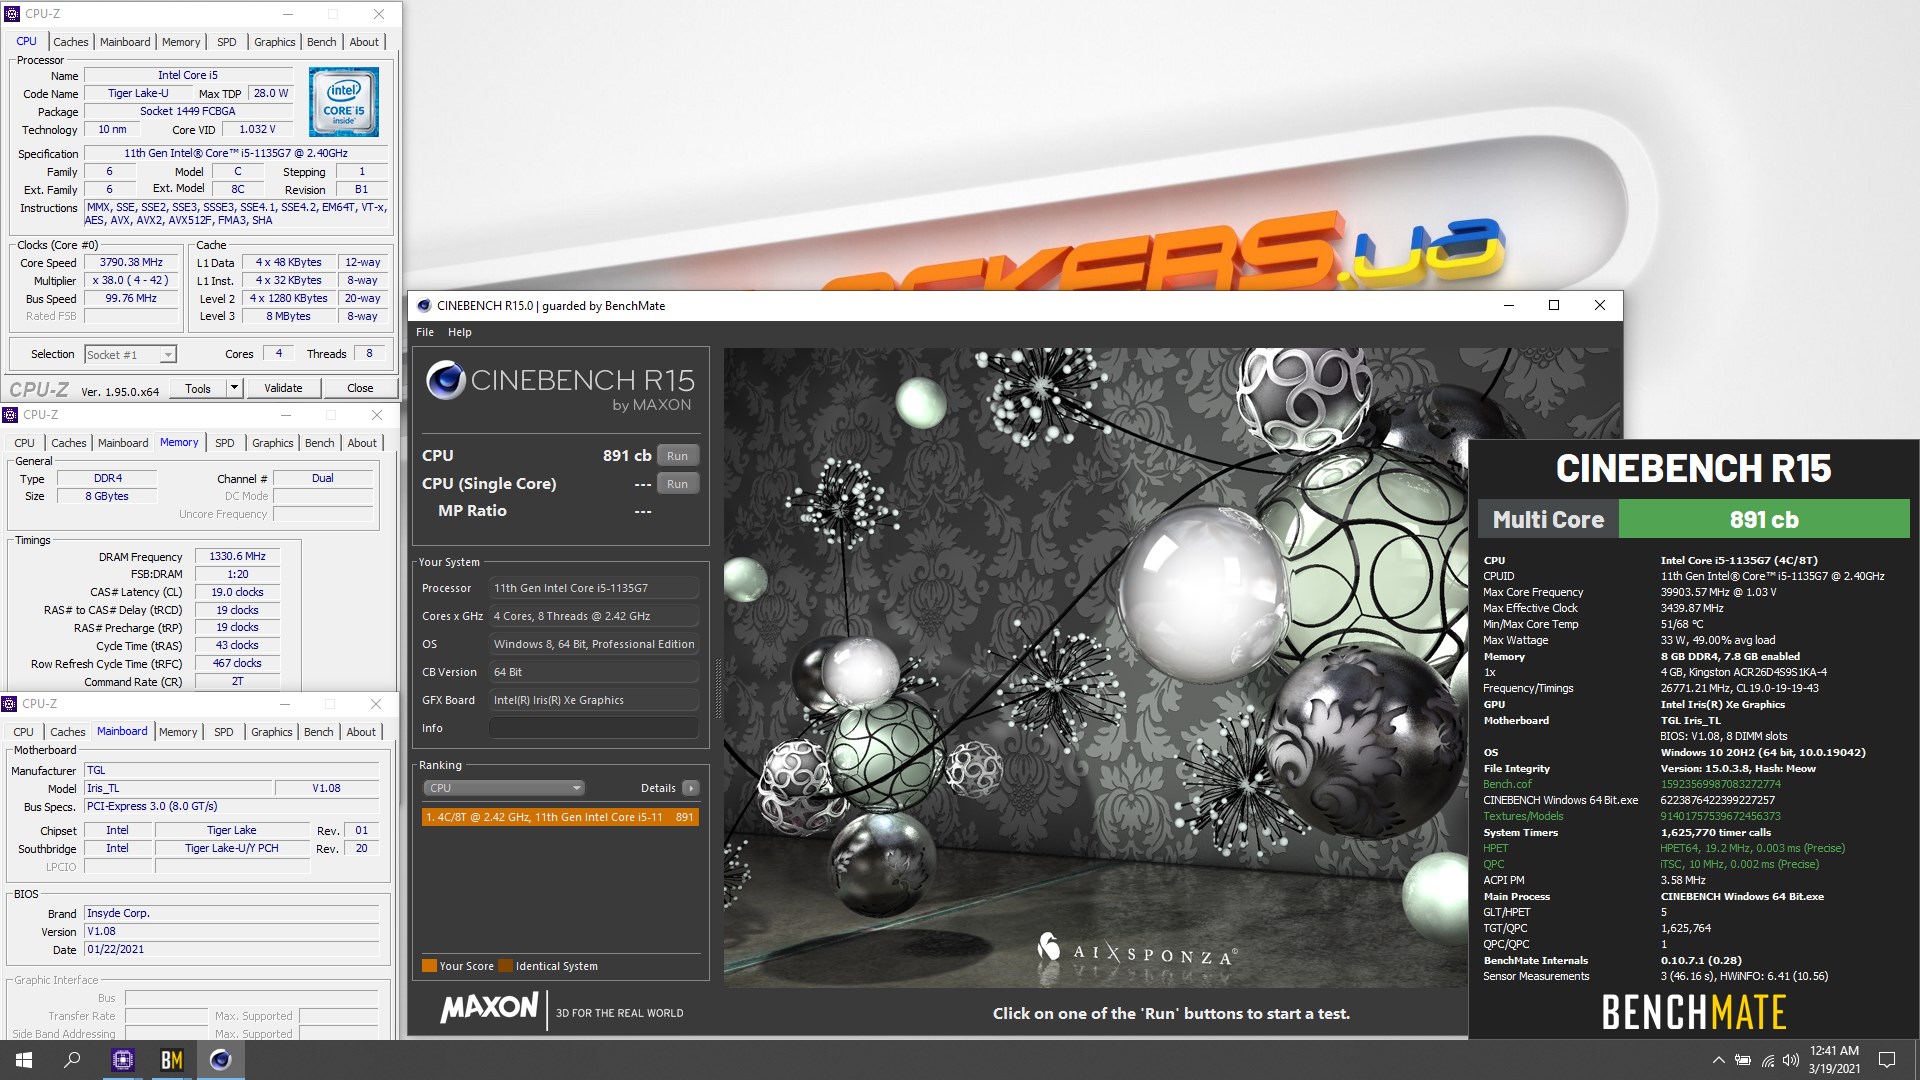Switch to Caches tab in top CPU-Z

pyautogui.click(x=71, y=42)
